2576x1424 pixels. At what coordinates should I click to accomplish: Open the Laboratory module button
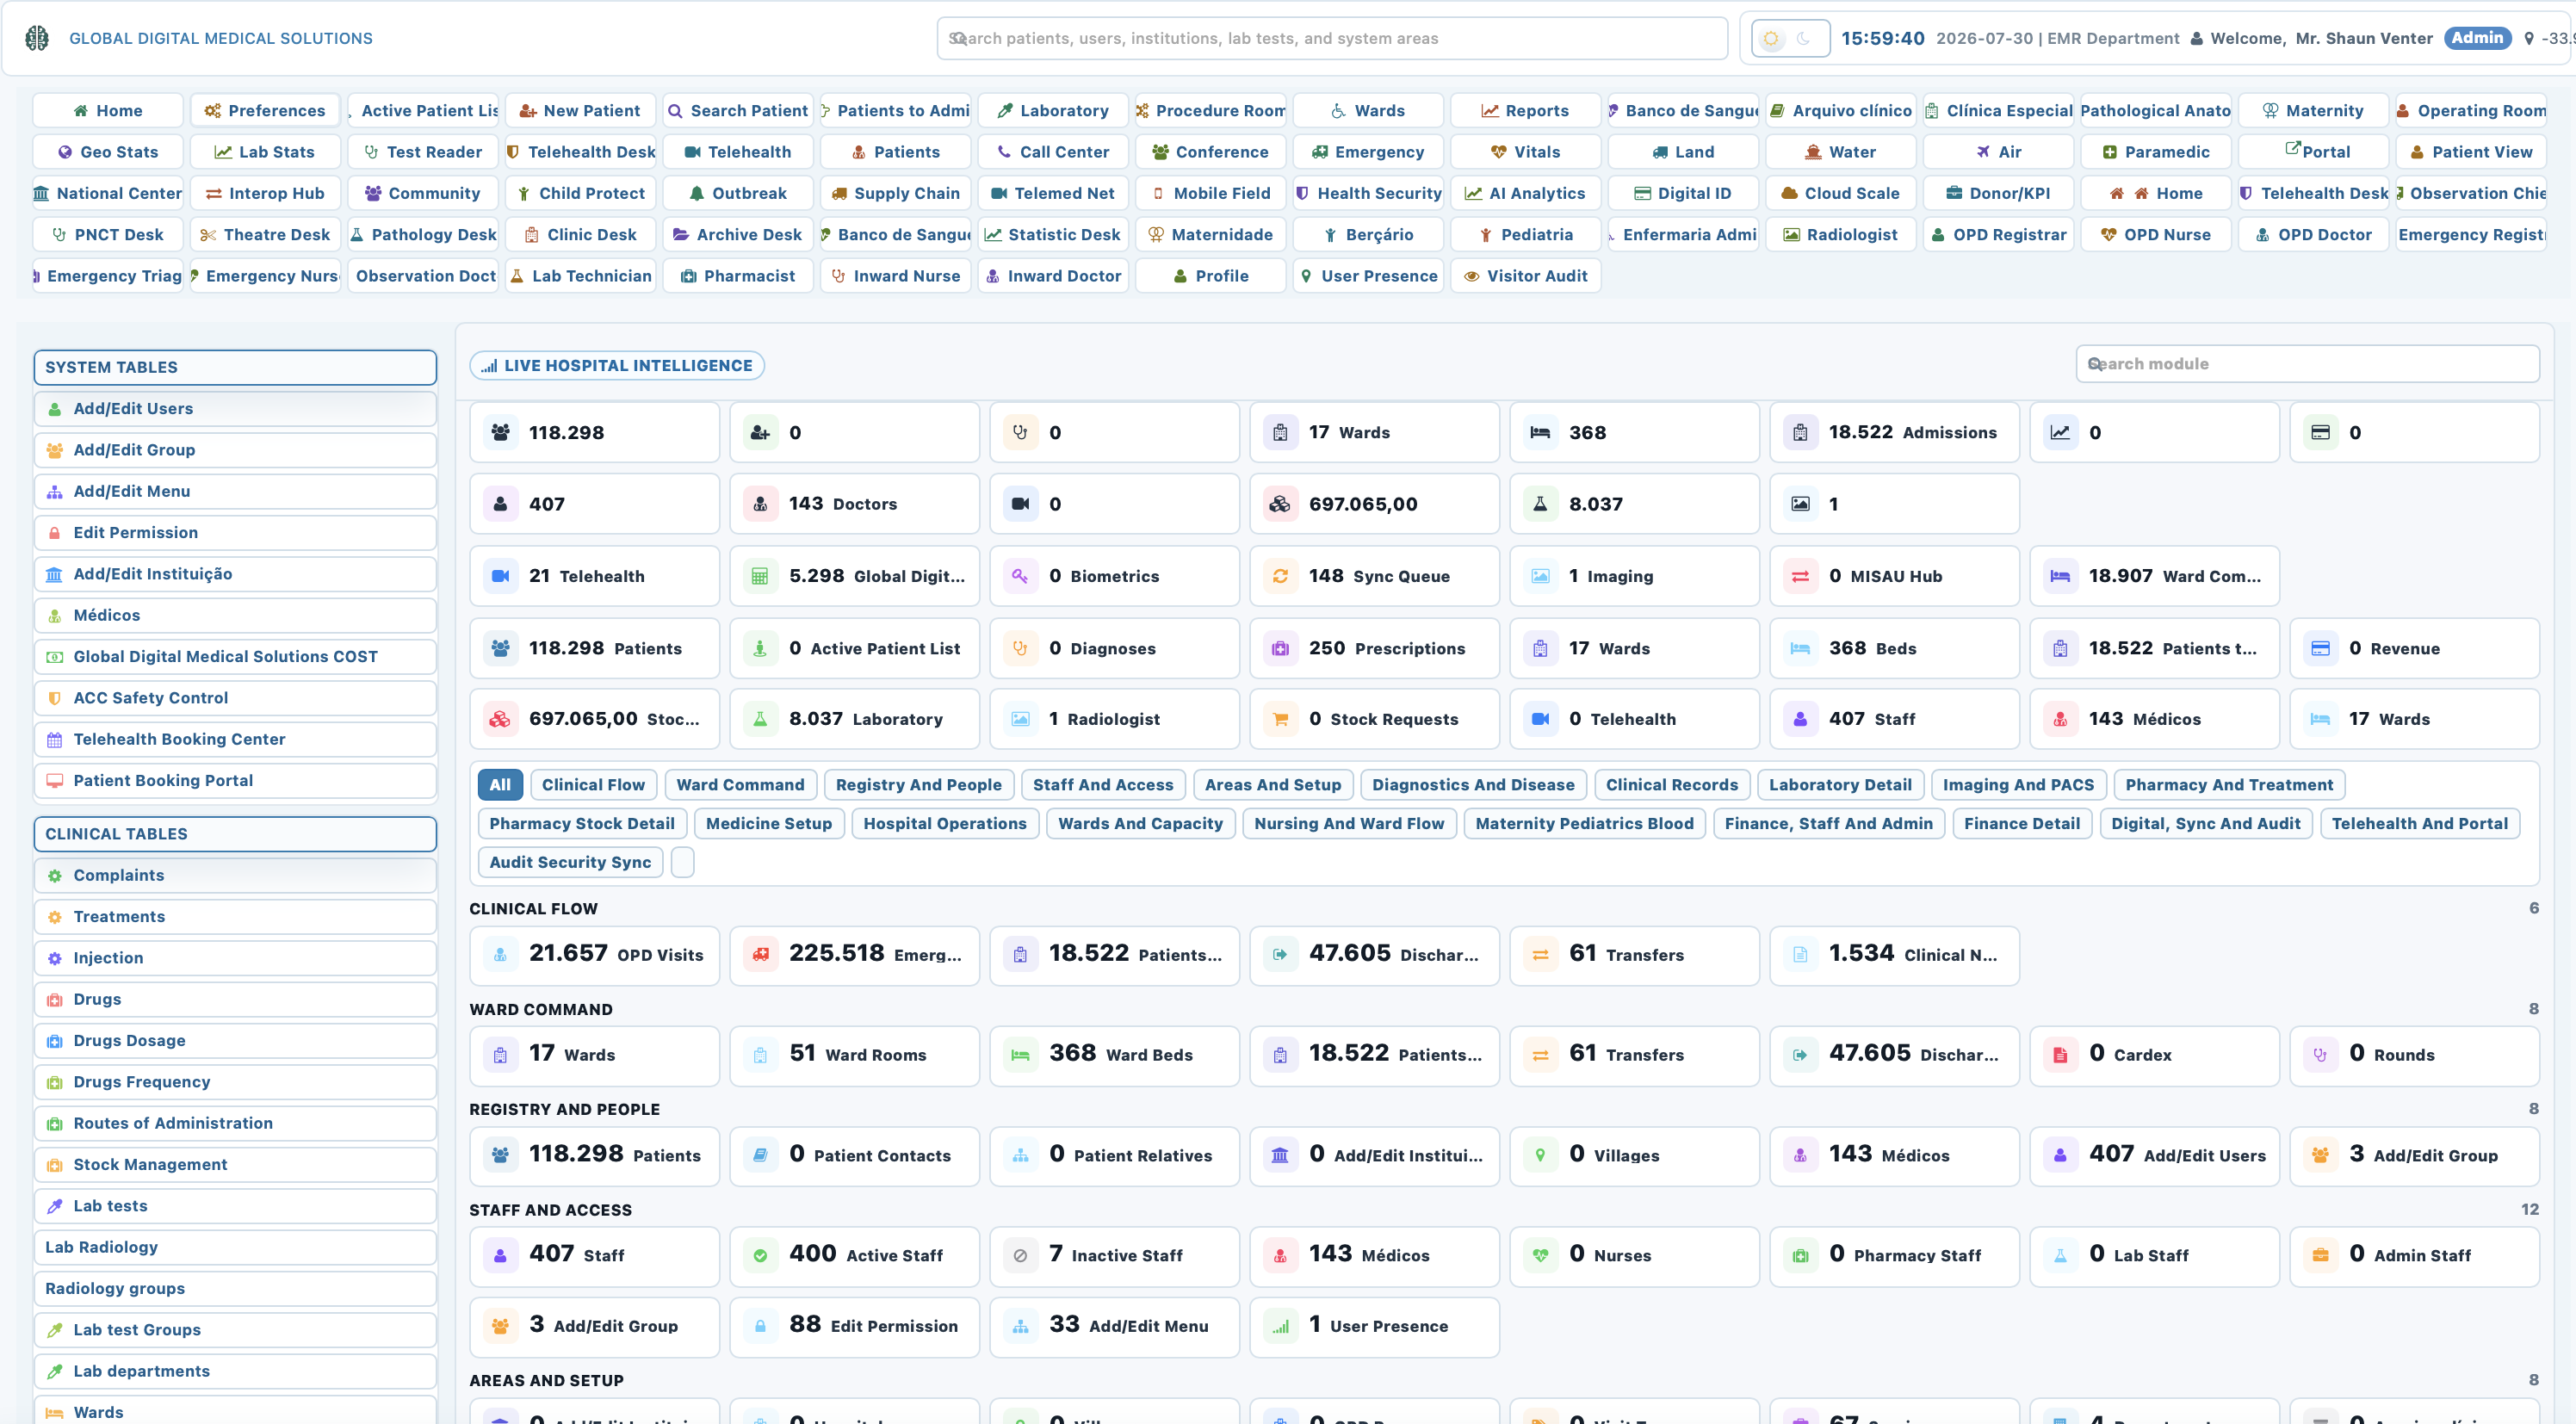tap(1053, 110)
